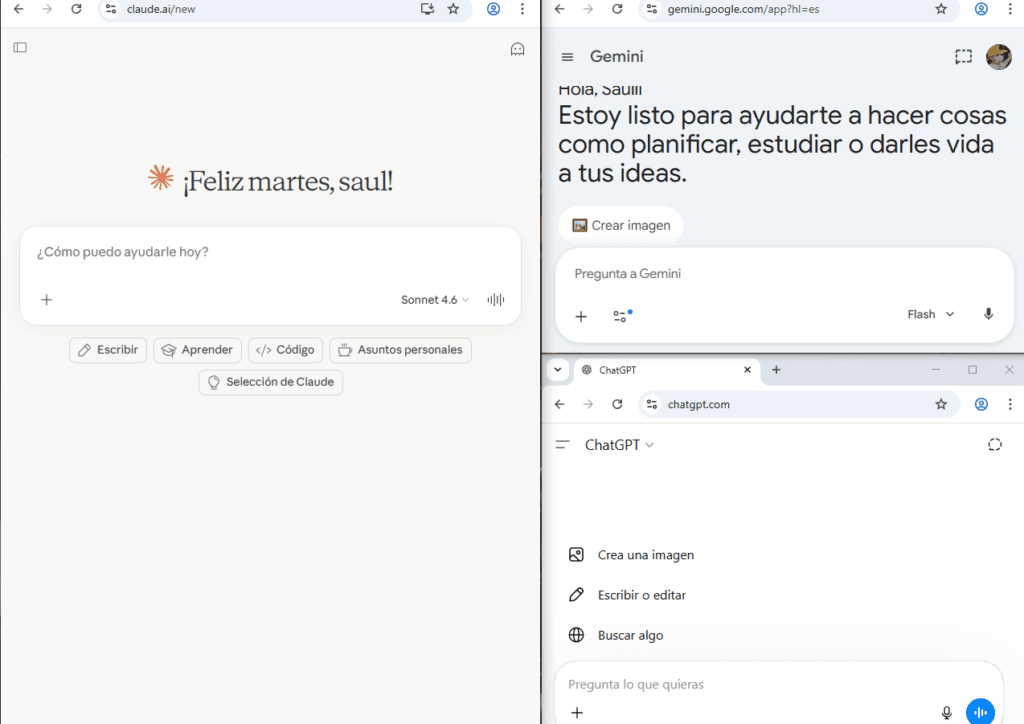This screenshot has height=724, width=1024.
Task: Open ChatGPT sidebar menu icon
Action: (x=562, y=445)
